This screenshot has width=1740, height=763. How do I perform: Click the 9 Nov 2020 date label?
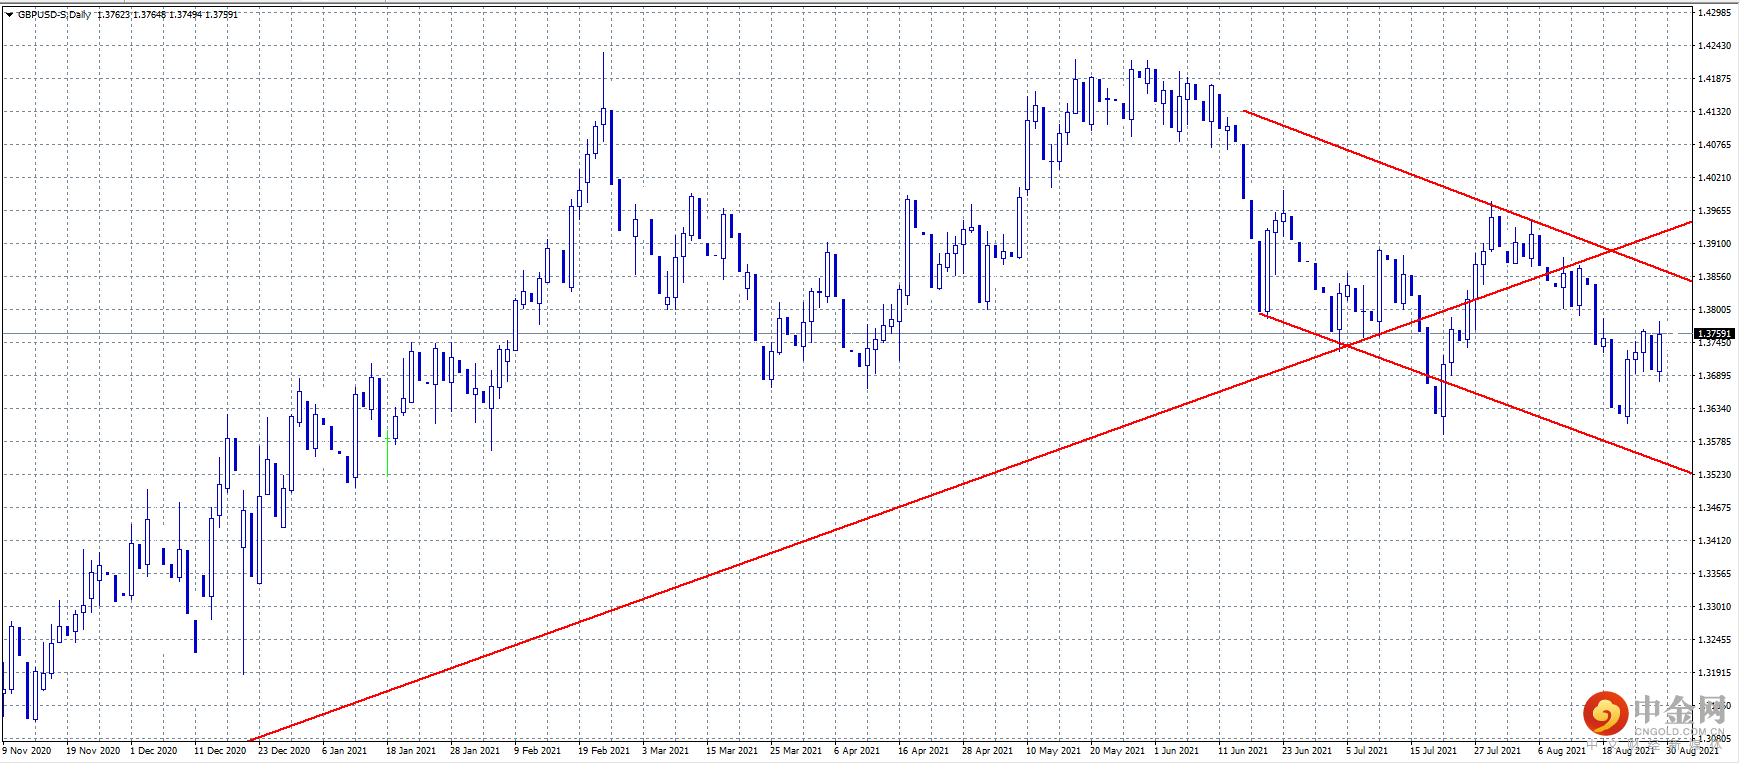27,750
